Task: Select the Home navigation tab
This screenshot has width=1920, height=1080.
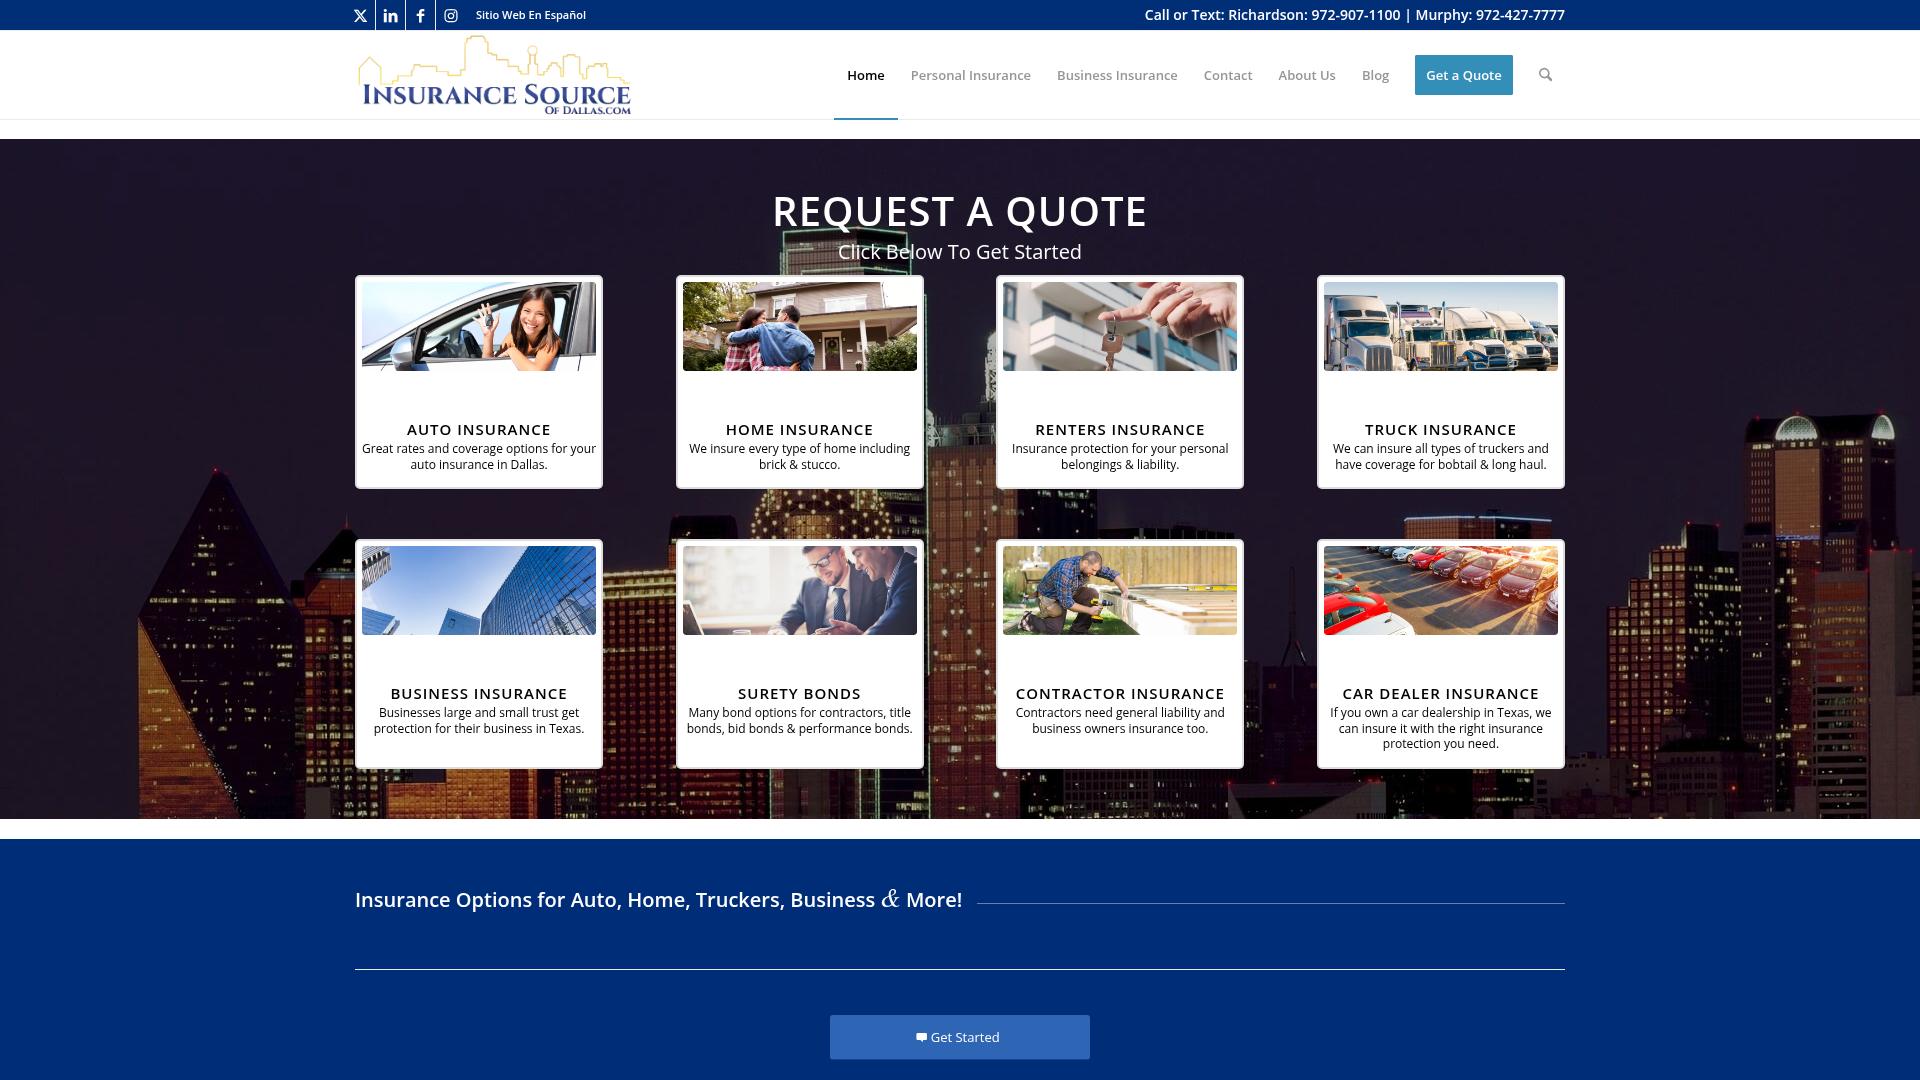Action: pyautogui.click(x=865, y=75)
